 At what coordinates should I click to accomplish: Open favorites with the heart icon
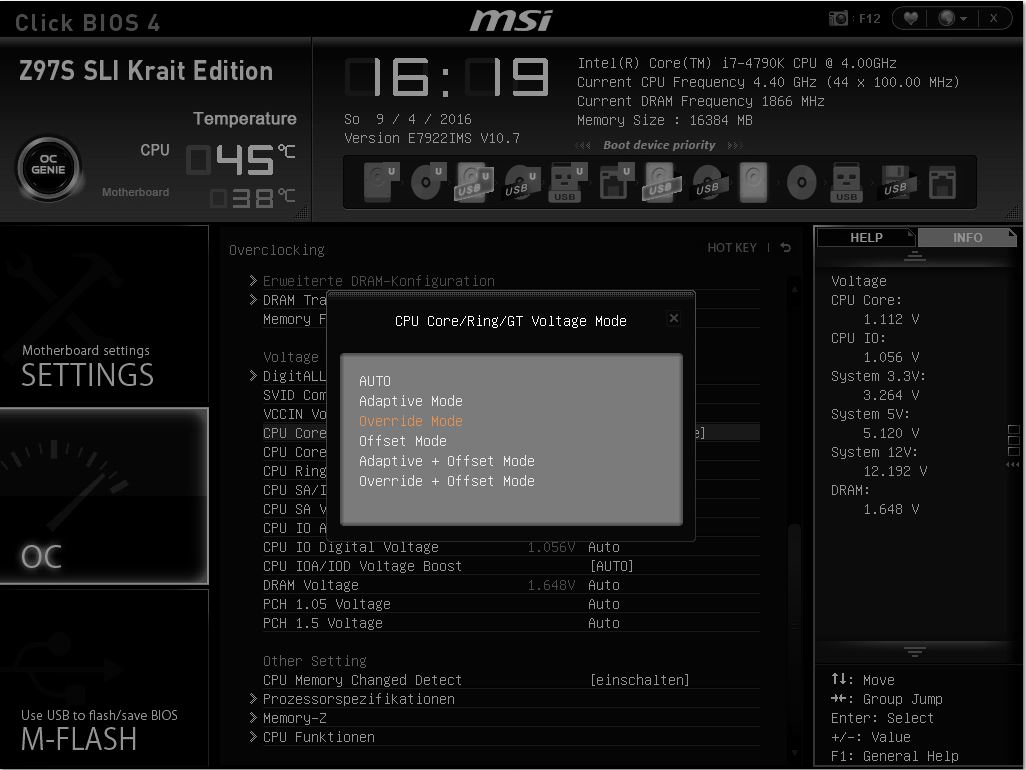(910, 18)
